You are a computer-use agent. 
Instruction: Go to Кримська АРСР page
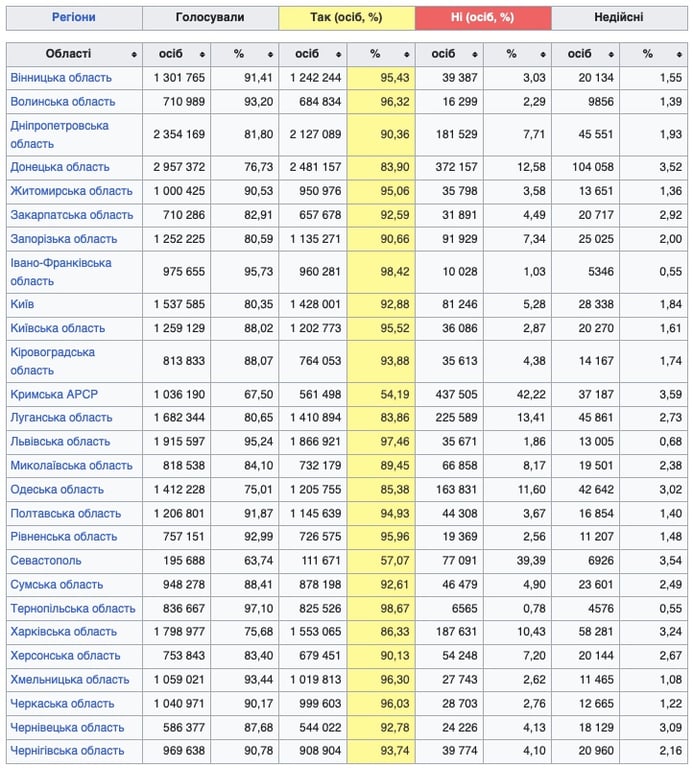pos(54,394)
